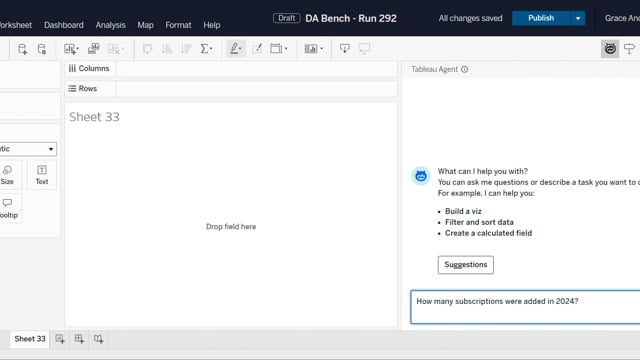The height and width of the screenshot is (360, 640).
Task: Click the Suggestions button
Action: pyautogui.click(x=466, y=265)
